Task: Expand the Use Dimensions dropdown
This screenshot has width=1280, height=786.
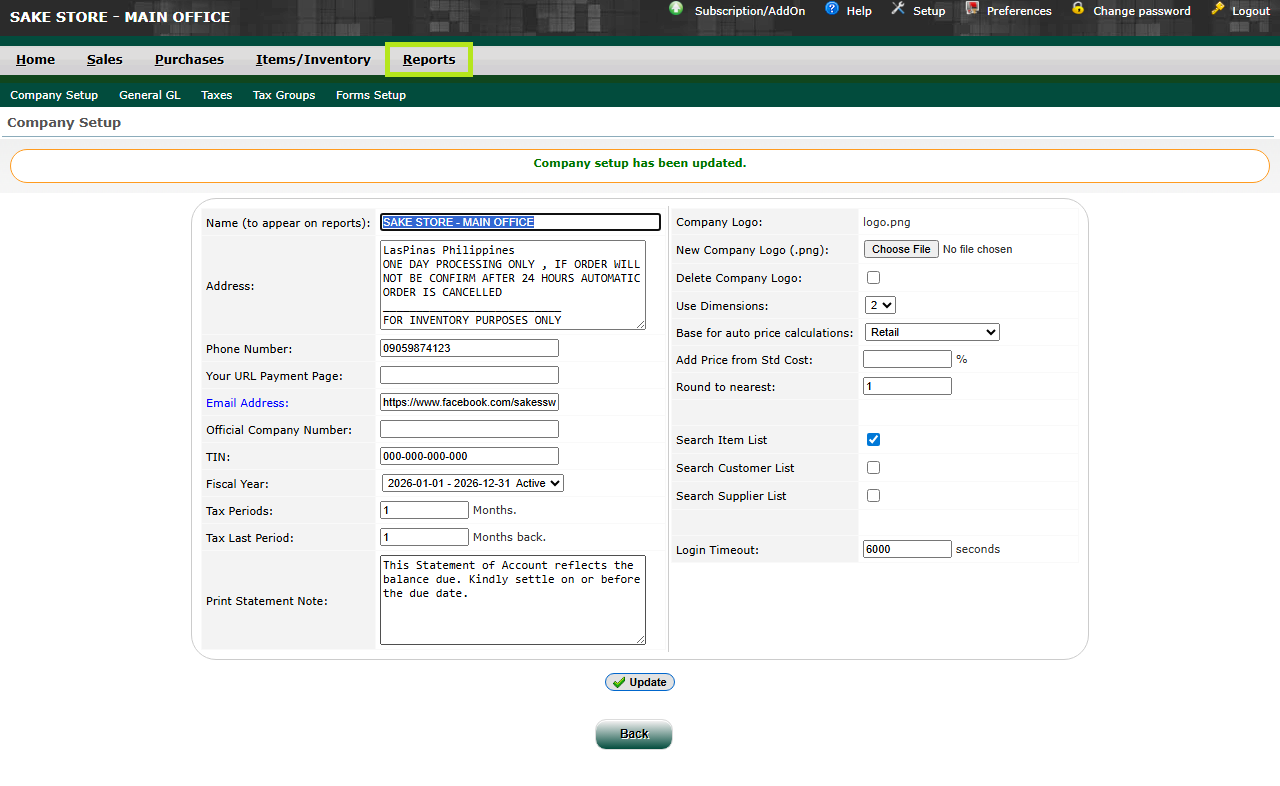Action: tap(880, 305)
